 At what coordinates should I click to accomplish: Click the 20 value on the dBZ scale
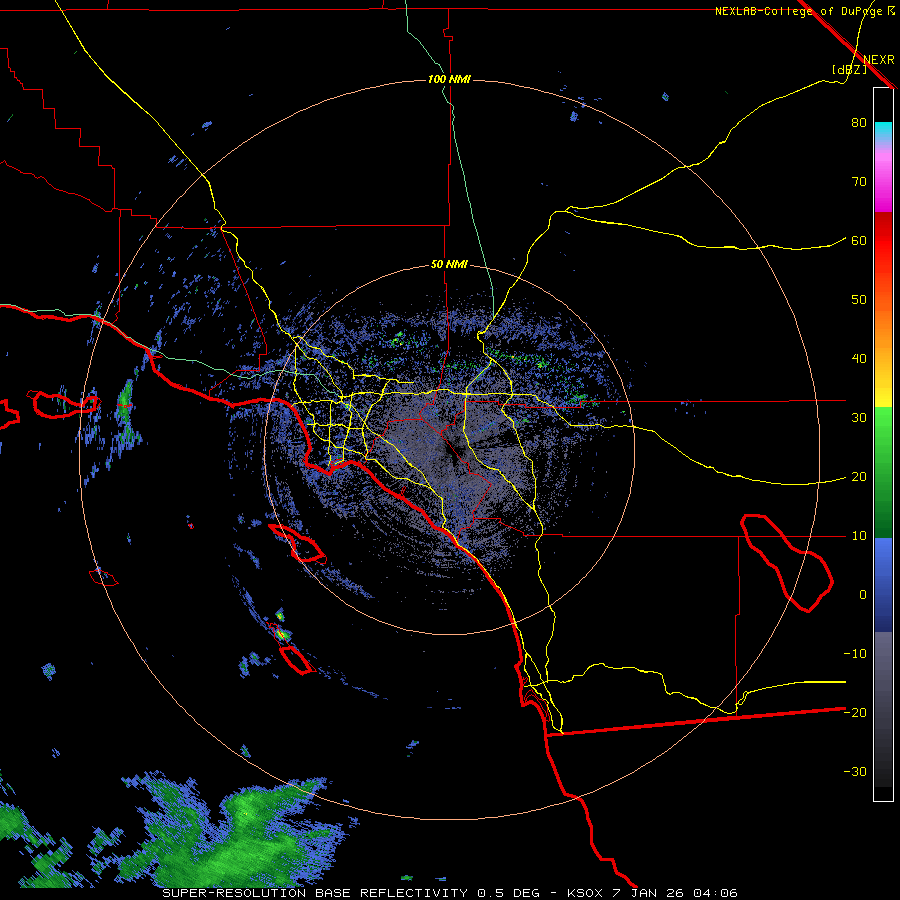coord(859,476)
